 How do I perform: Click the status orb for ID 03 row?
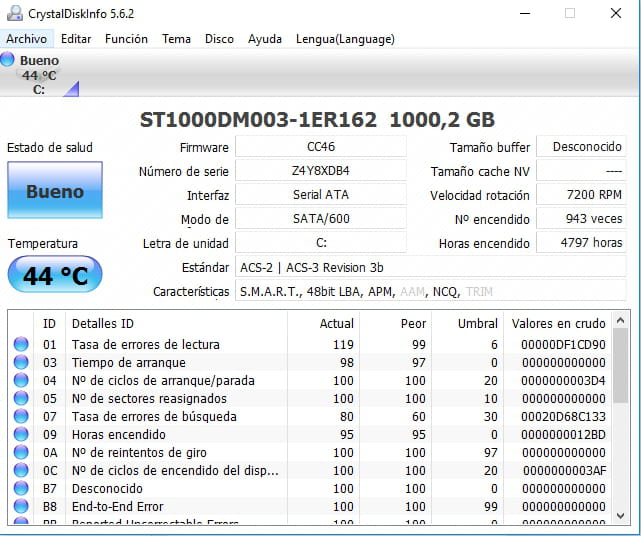tap(21, 362)
